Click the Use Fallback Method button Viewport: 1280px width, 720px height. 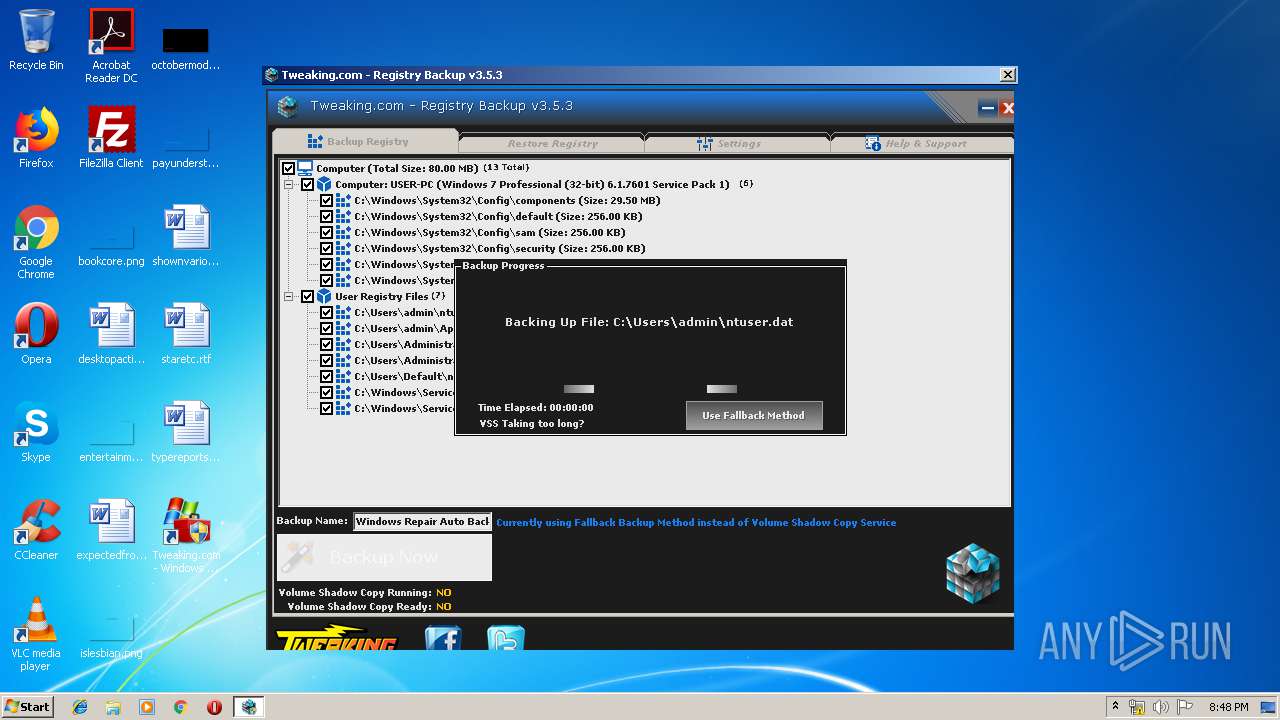(754, 415)
